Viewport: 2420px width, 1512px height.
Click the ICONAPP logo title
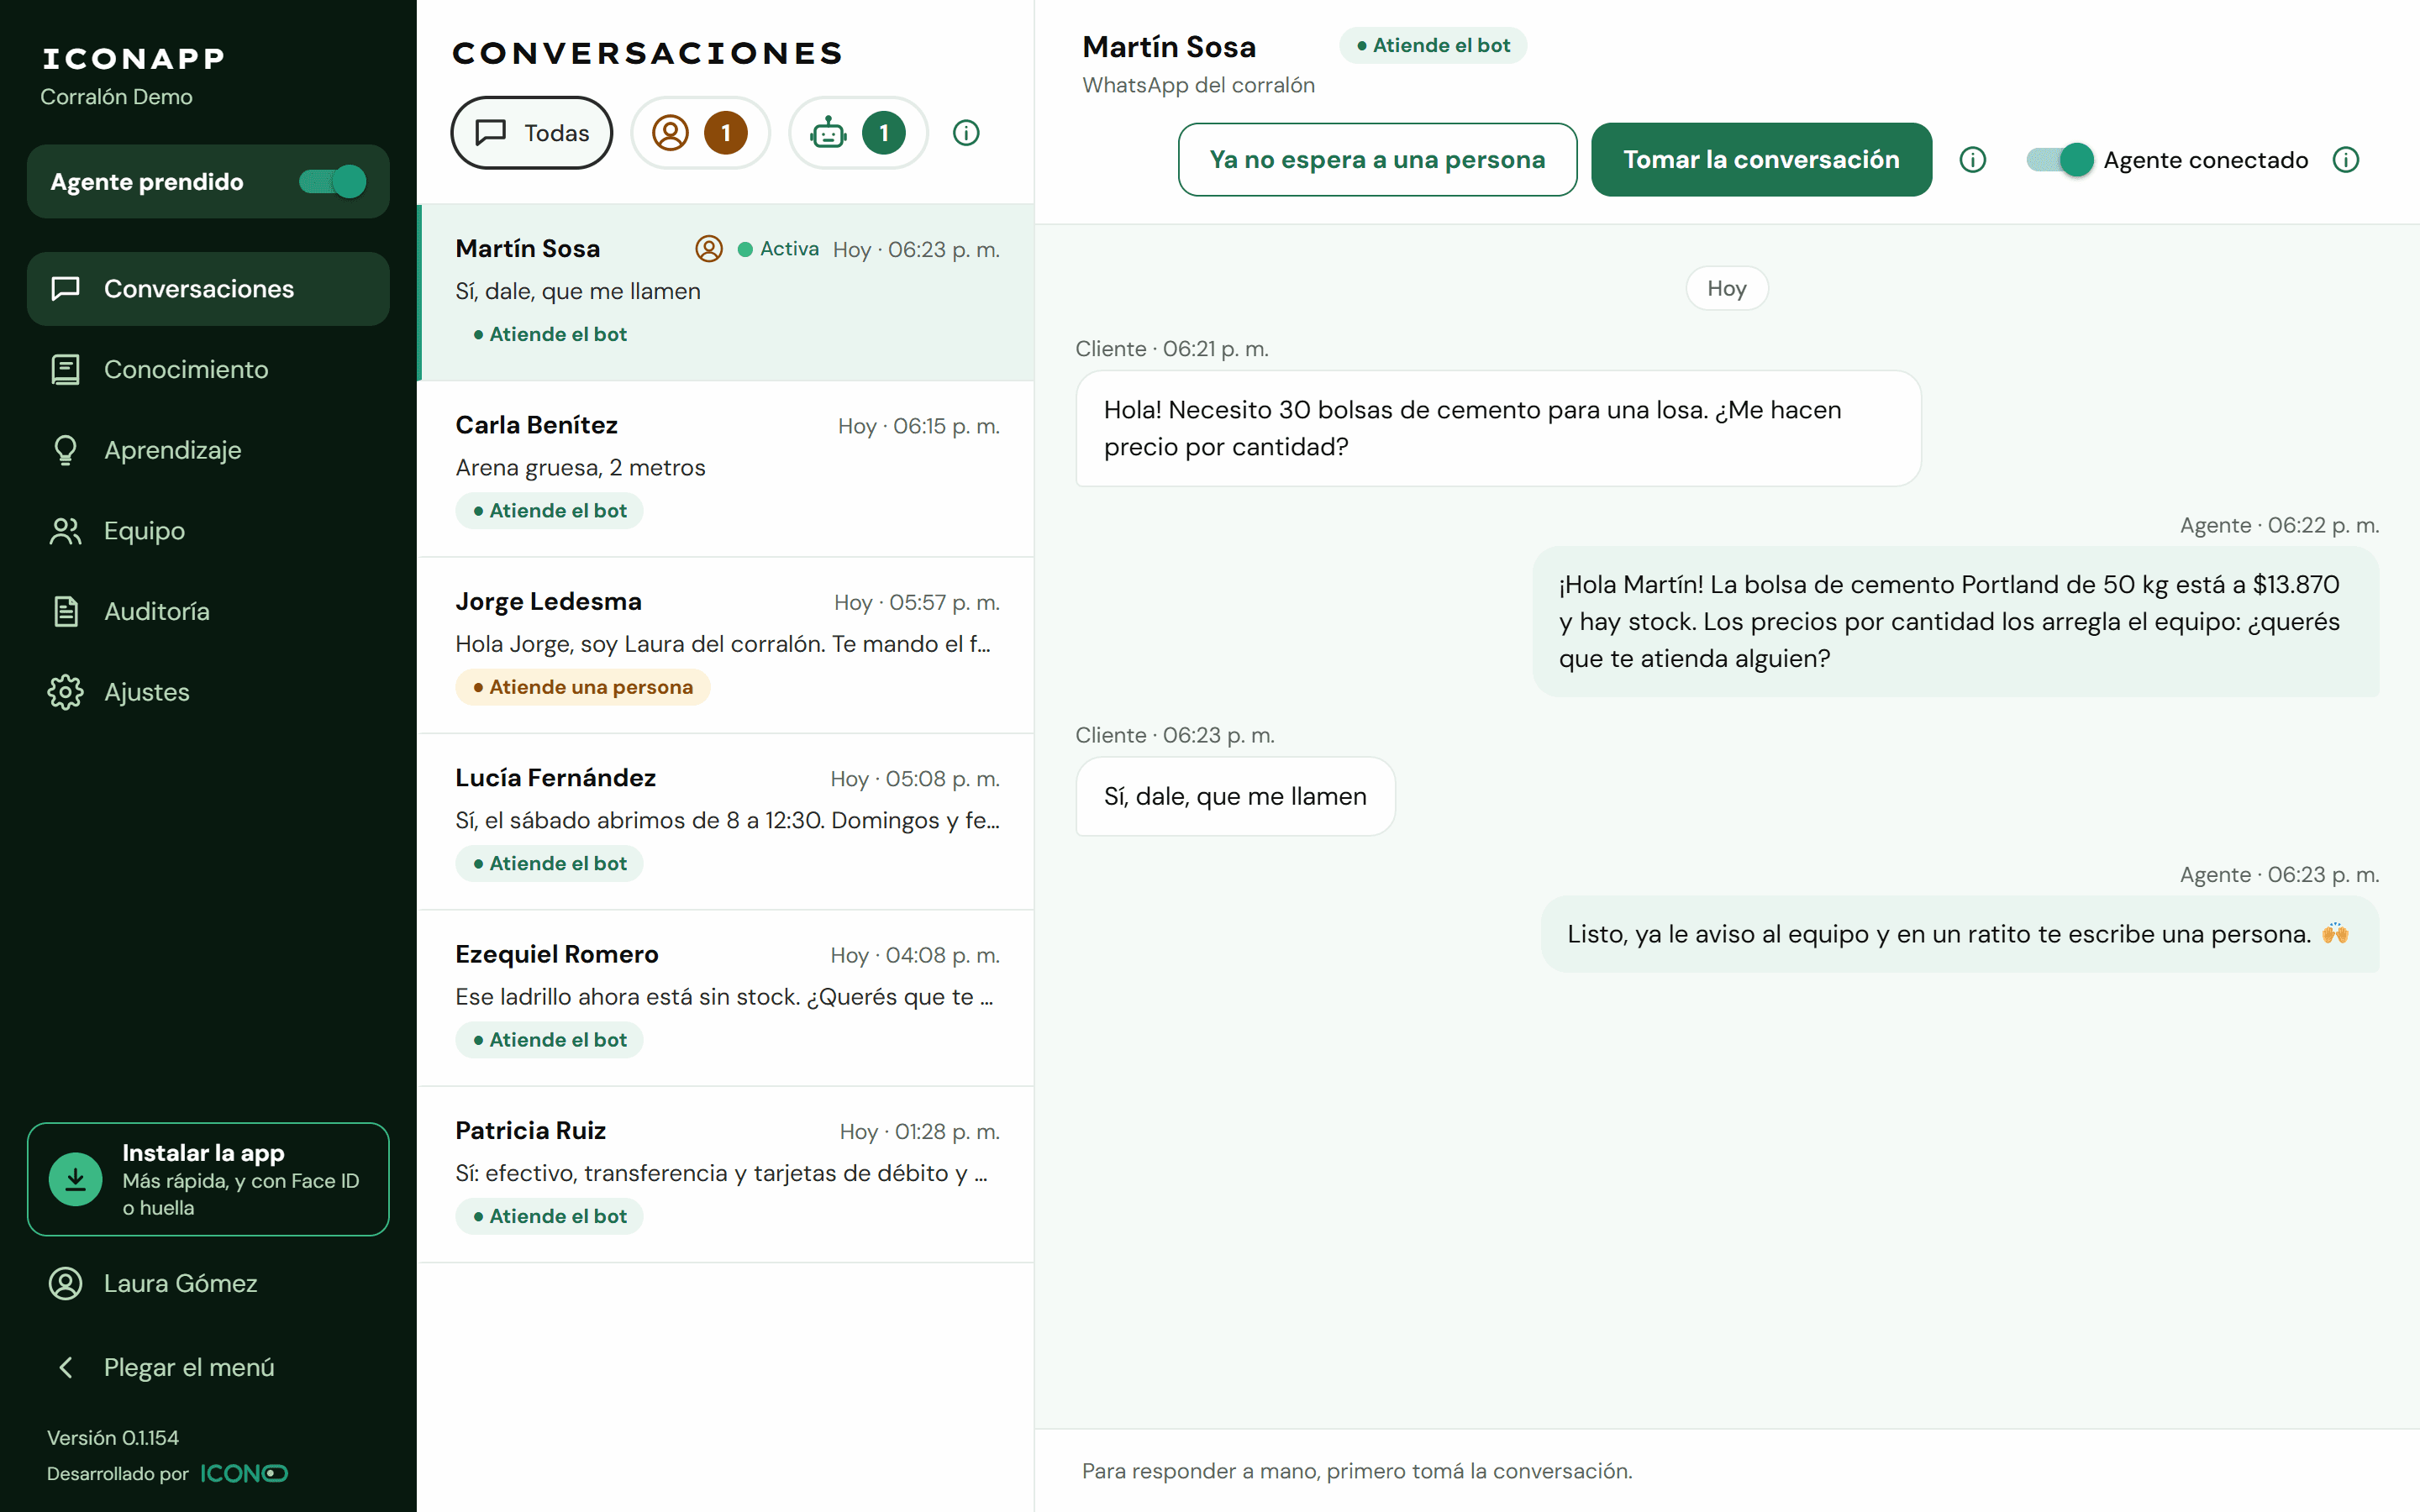point(134,59)
